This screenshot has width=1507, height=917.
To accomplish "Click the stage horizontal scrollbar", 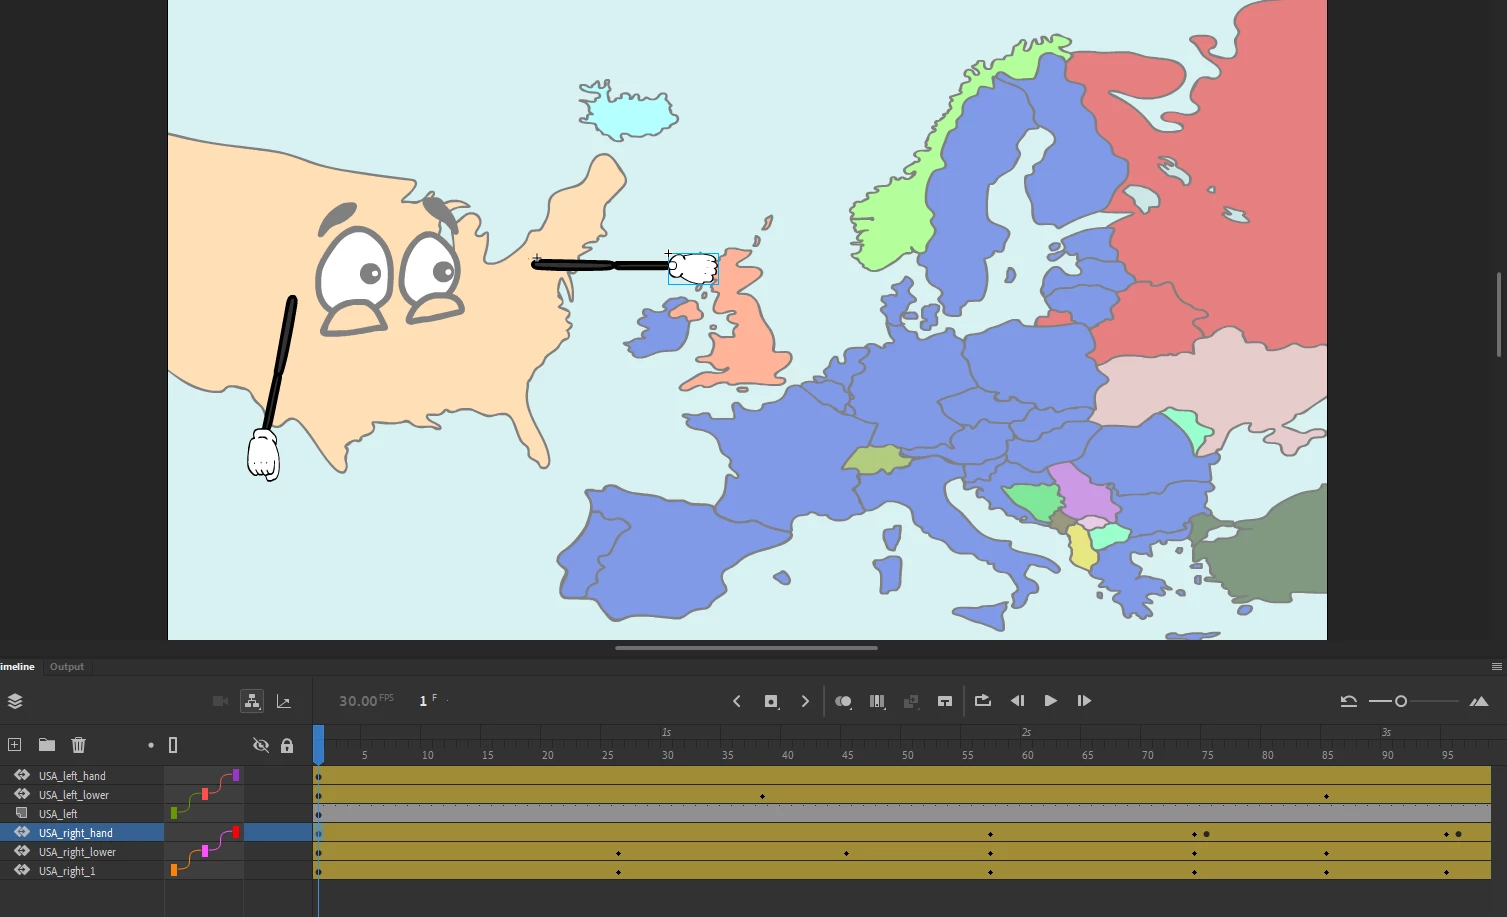I will click(746, 648).
